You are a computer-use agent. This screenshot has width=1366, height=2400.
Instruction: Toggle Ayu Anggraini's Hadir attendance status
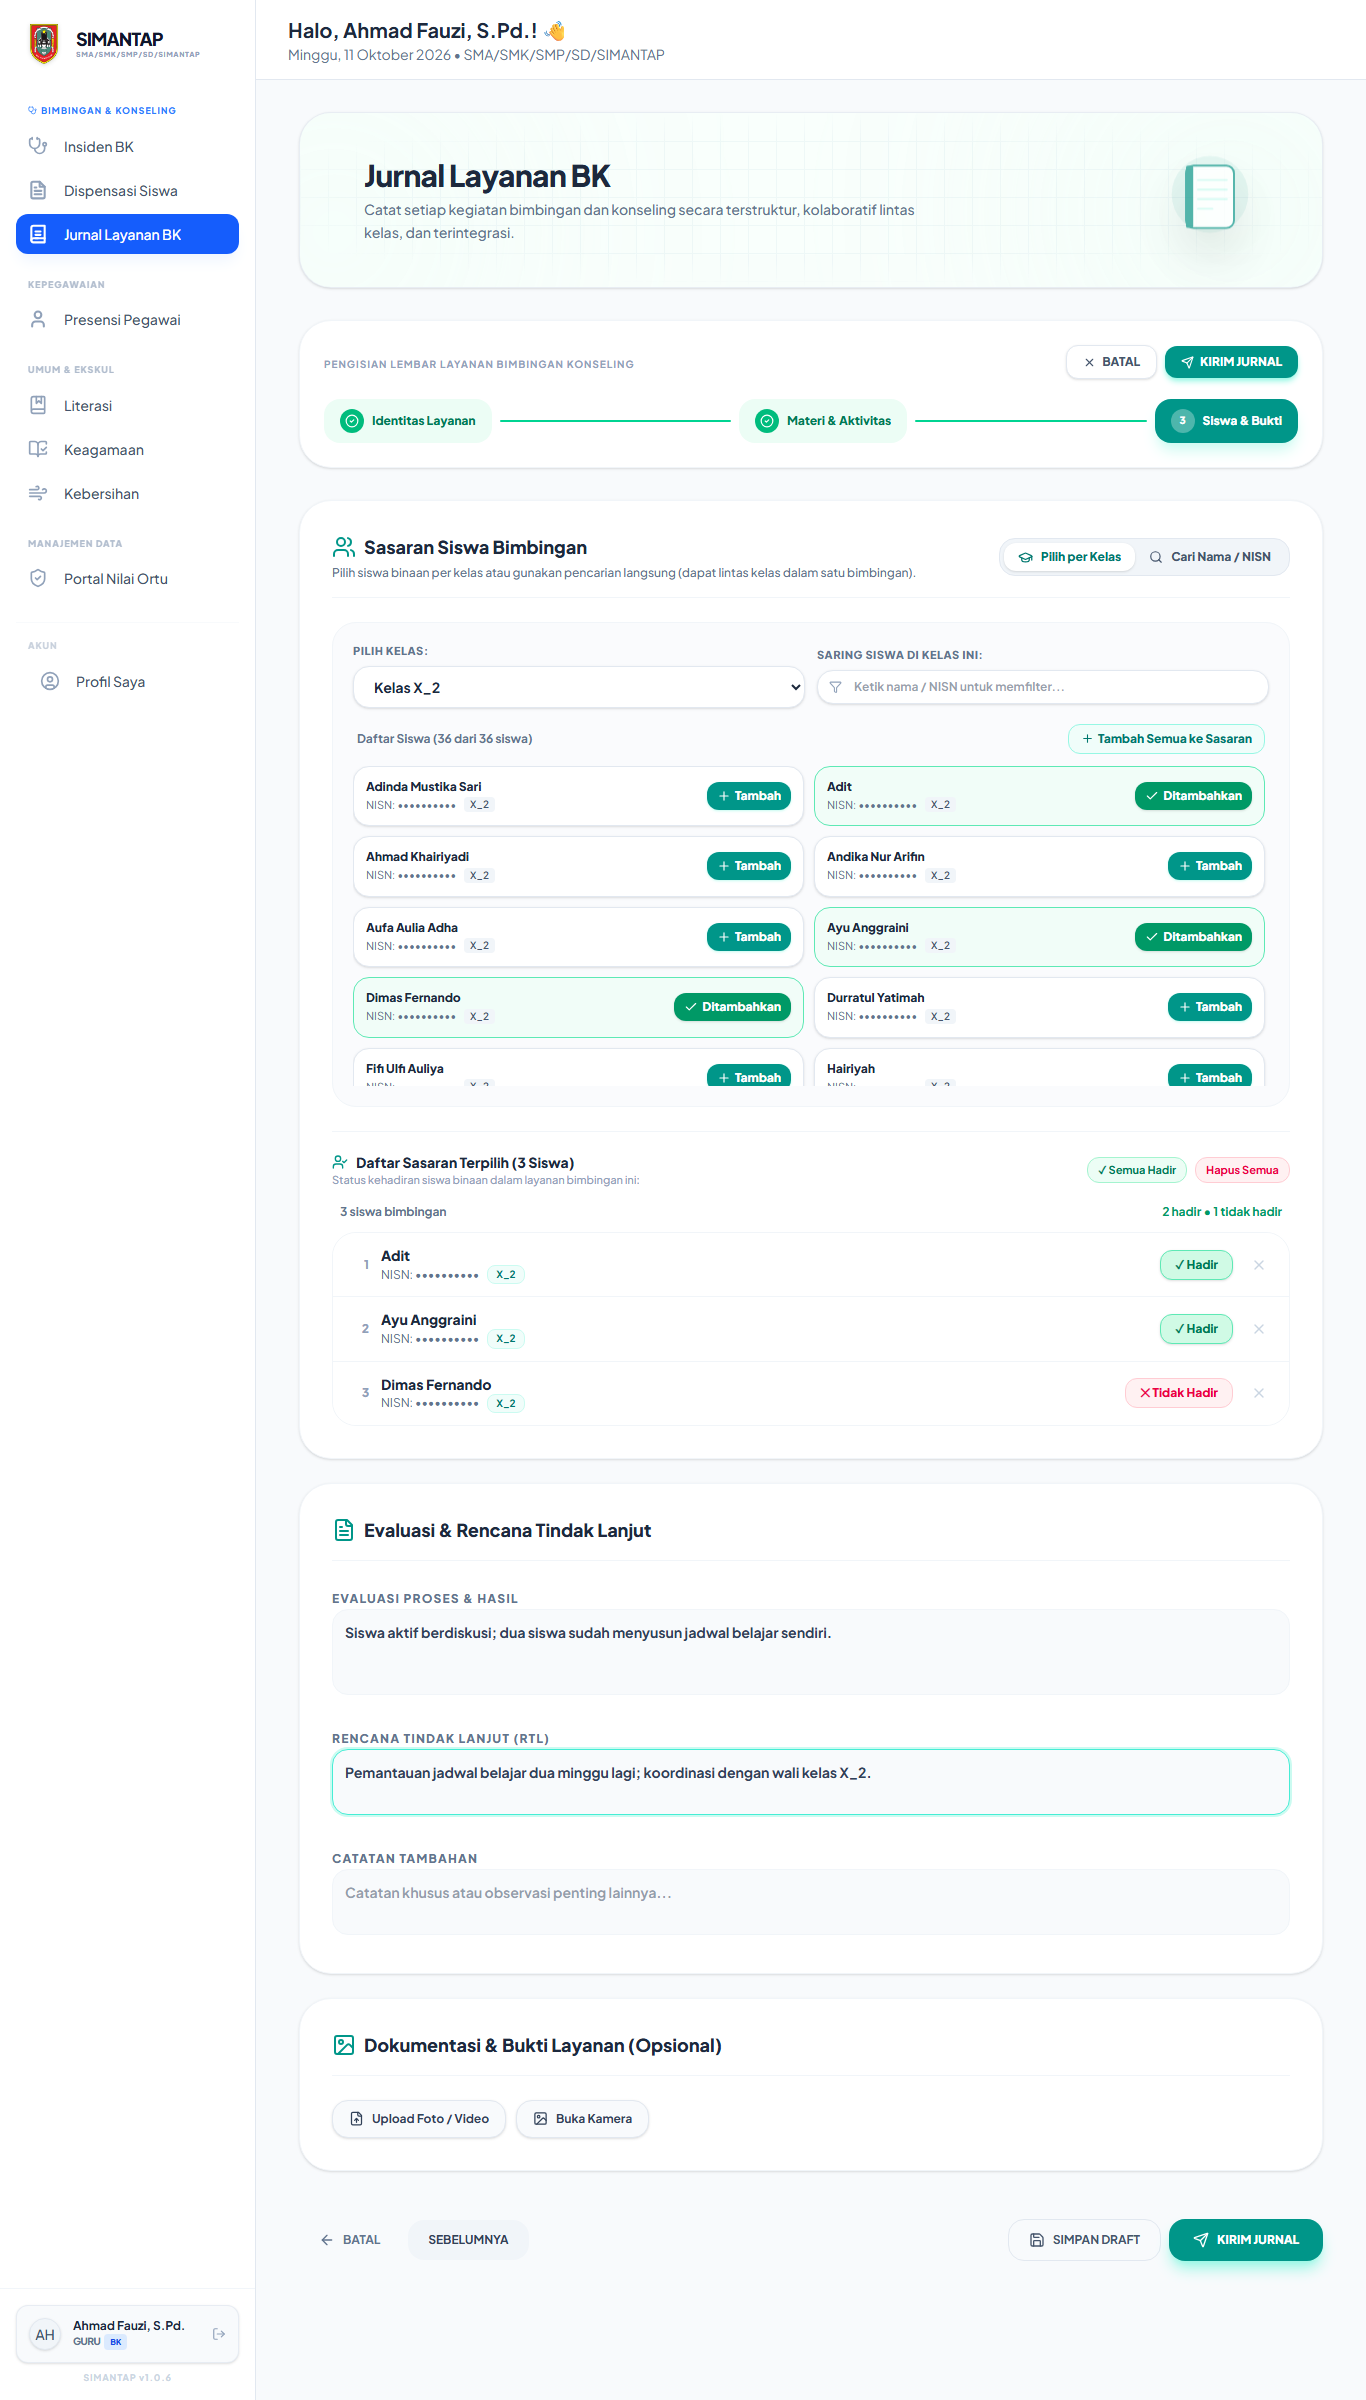(x=1196, y=1329)
